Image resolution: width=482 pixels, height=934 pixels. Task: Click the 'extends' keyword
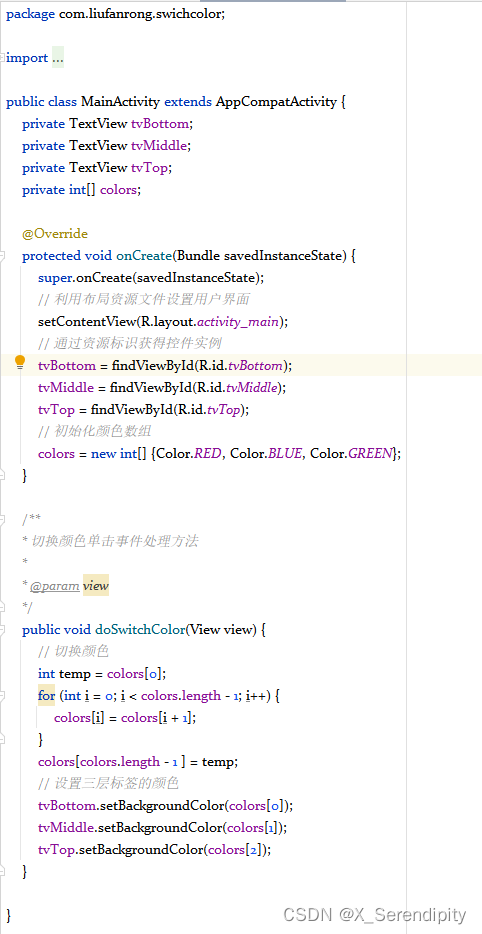click(x=188, y=102)
